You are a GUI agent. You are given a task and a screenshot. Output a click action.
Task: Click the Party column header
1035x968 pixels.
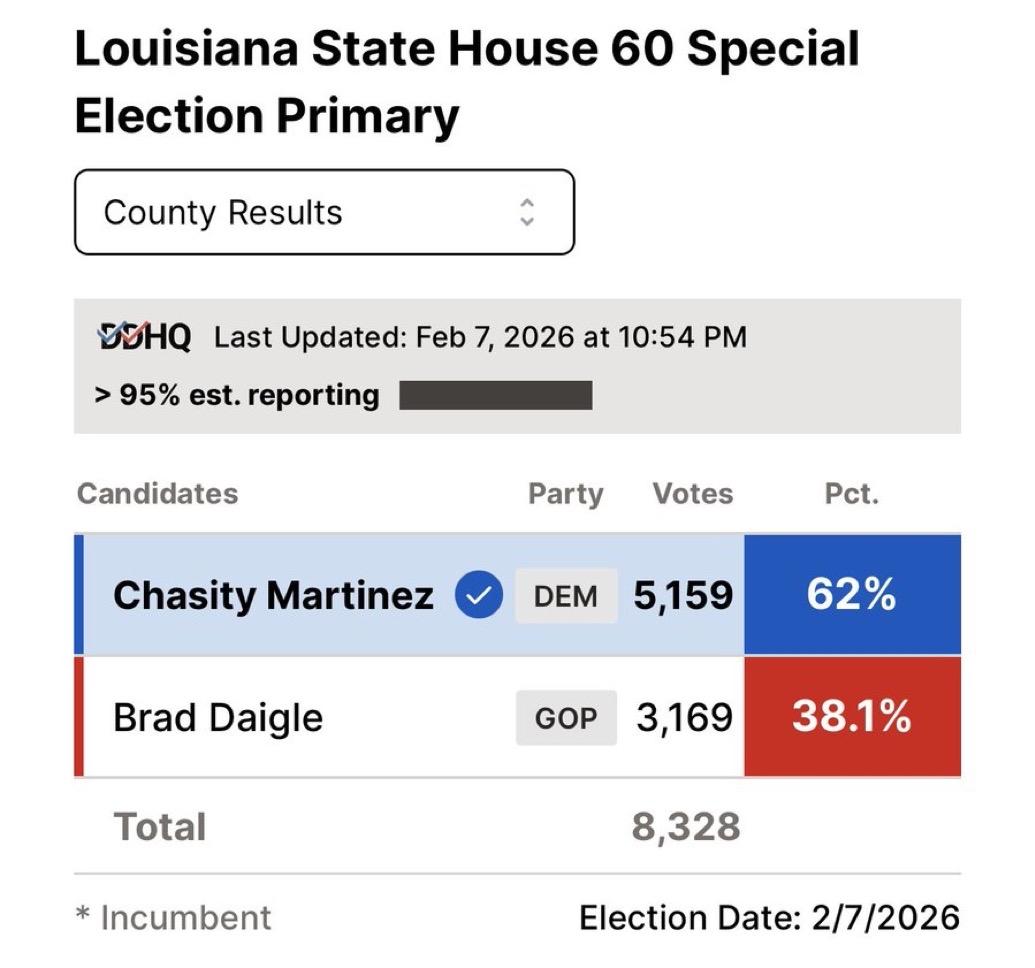click(565, 494)
